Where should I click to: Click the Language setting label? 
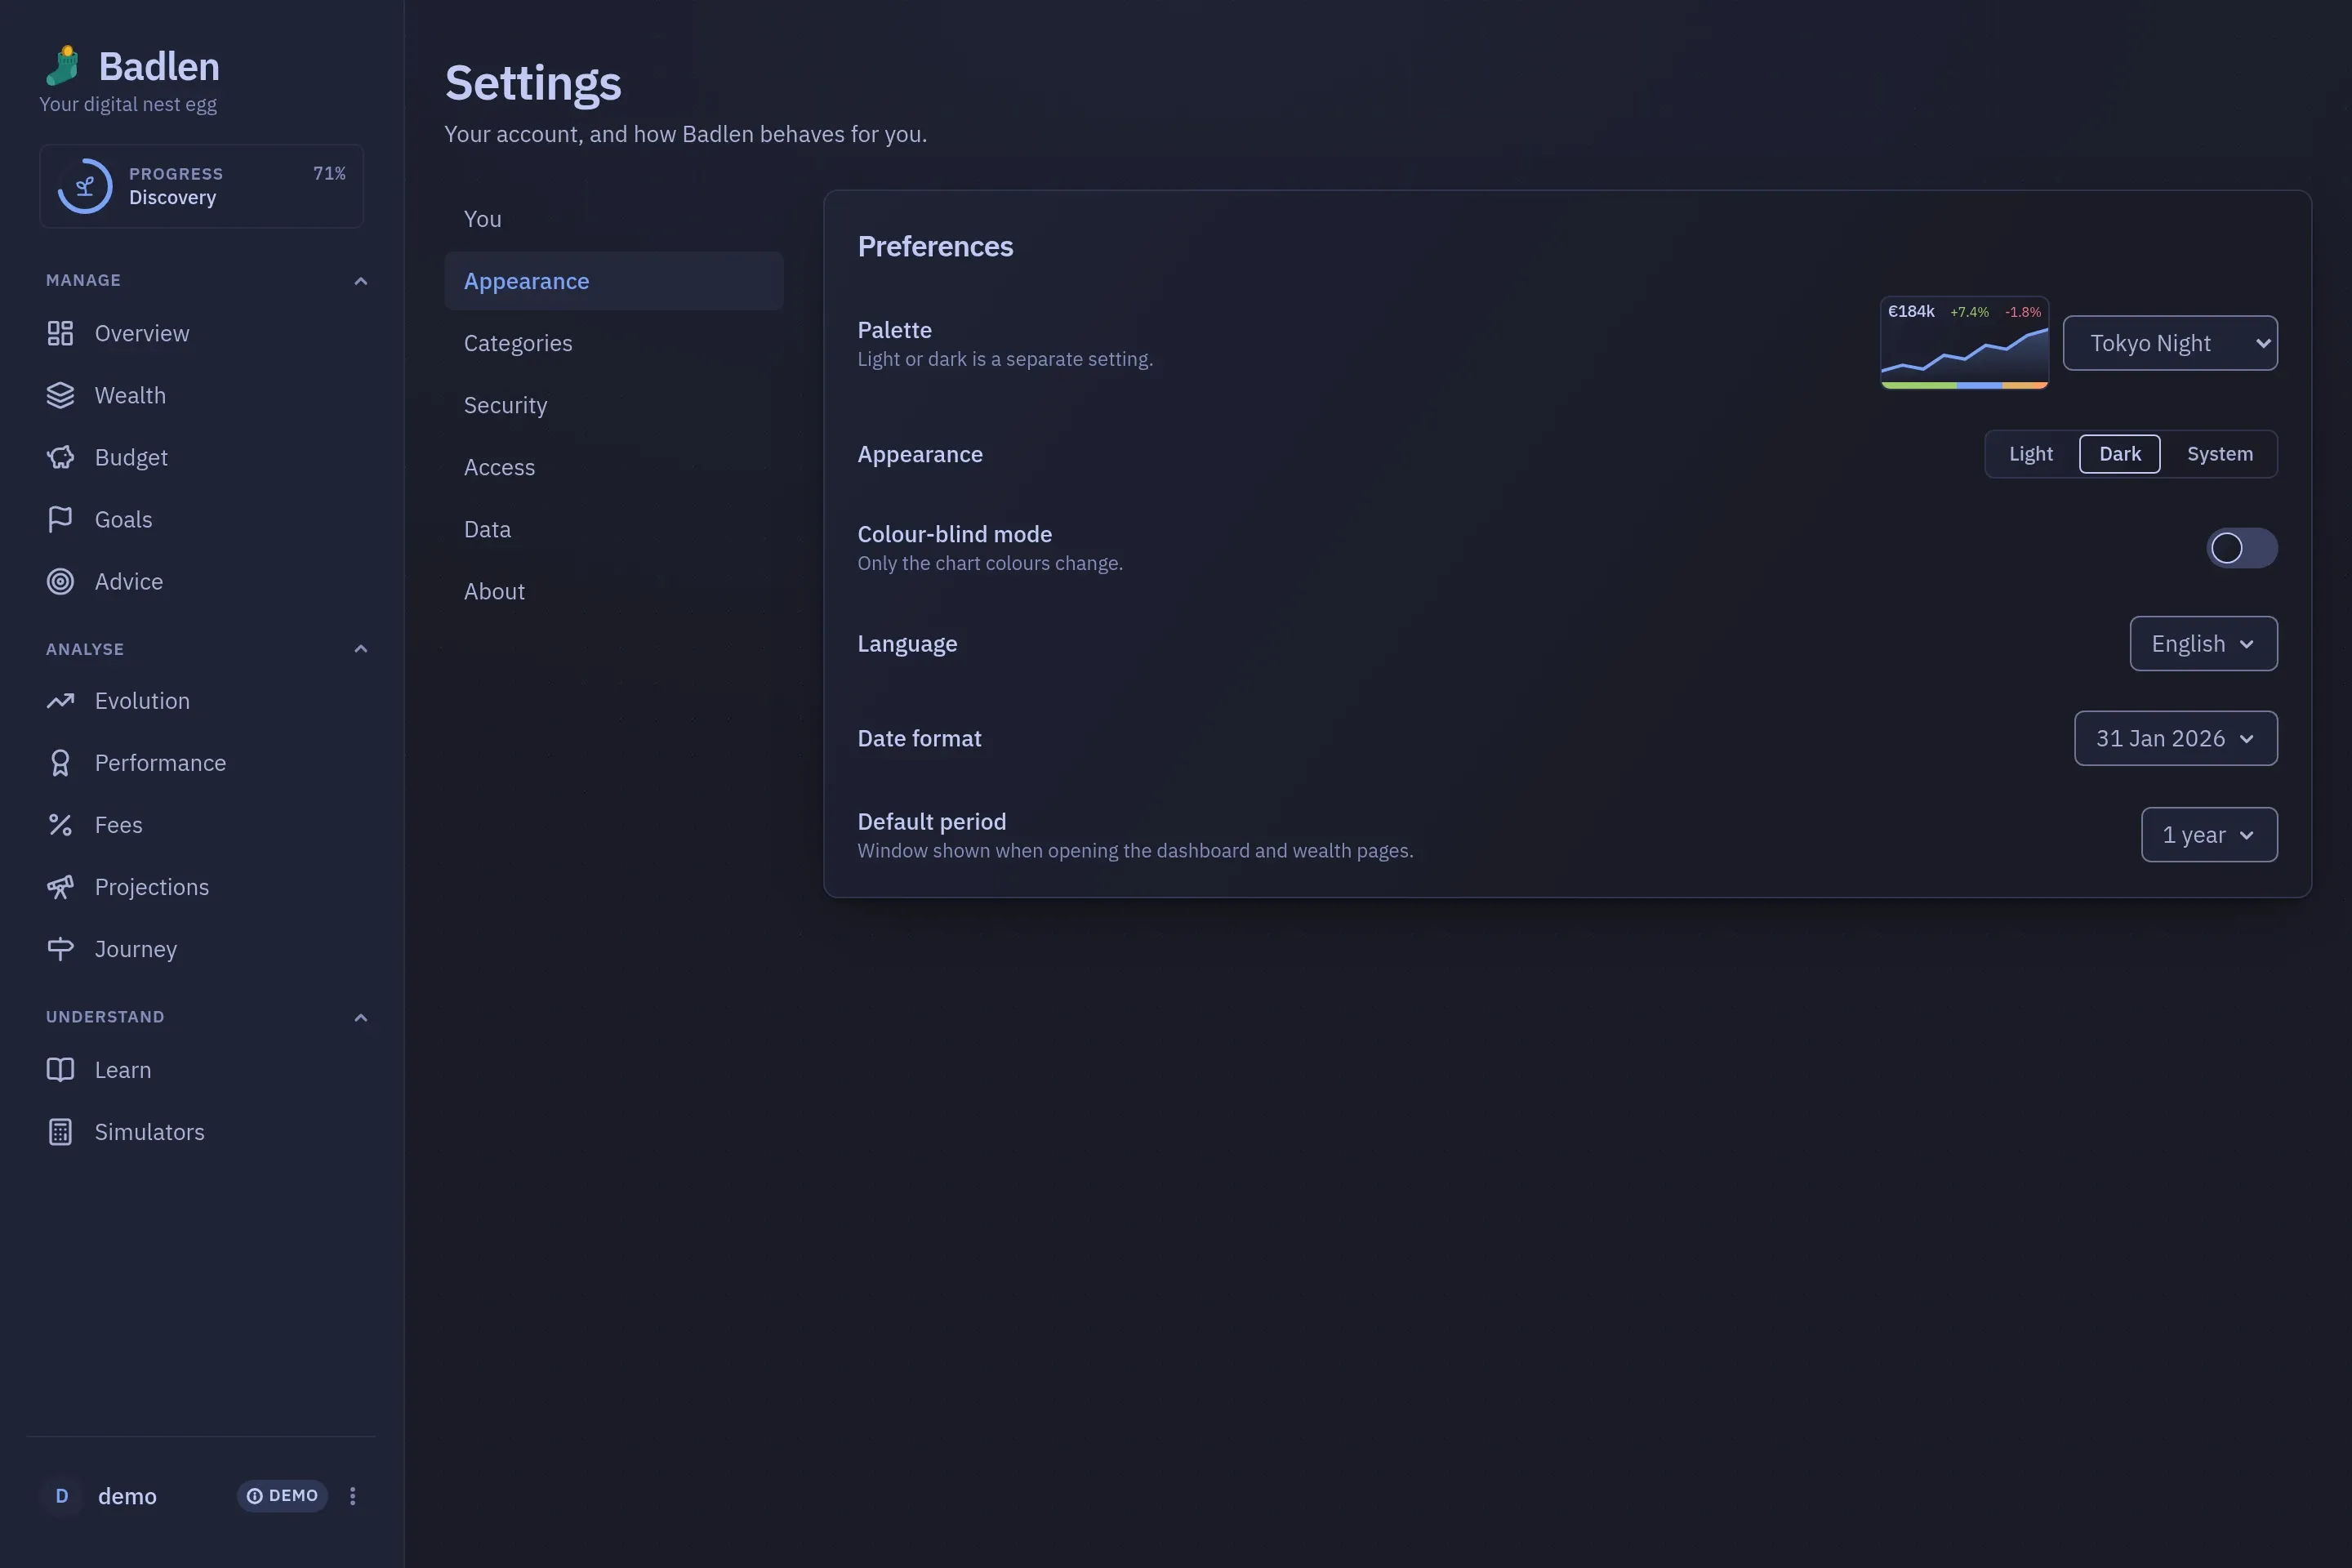907,644
